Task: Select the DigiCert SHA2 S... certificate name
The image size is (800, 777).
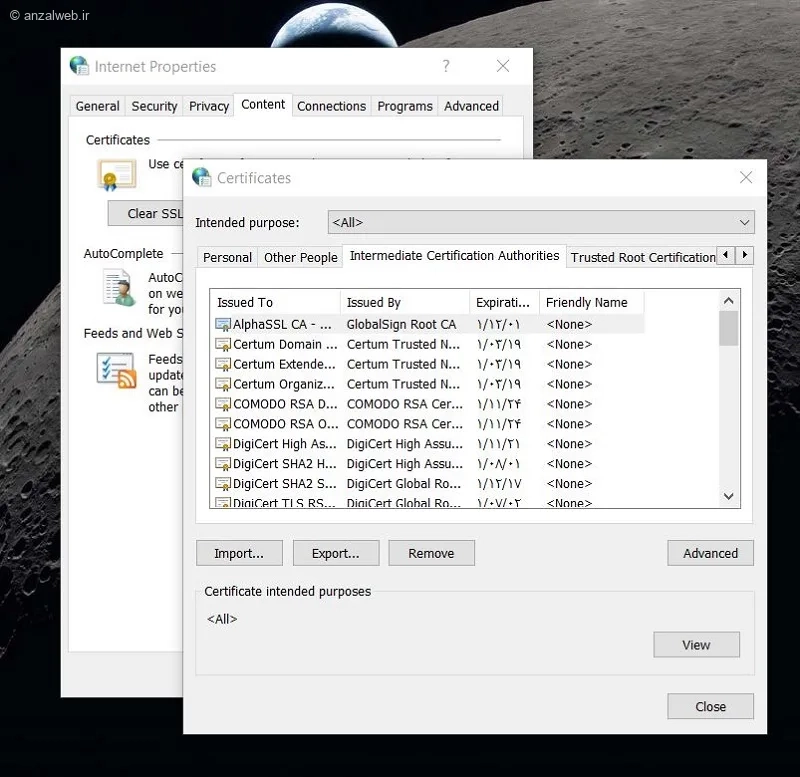Action: 285,484
